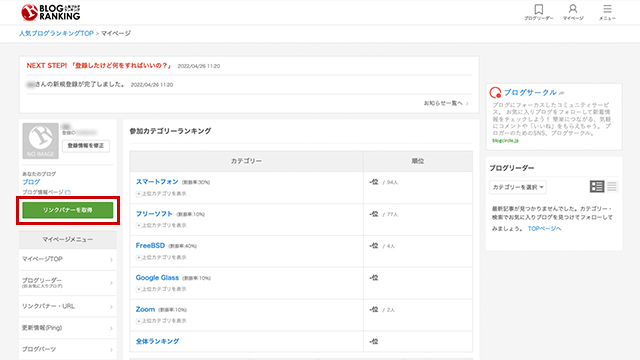Click the 順位 column header
This screenshot has width=640, height=360.
pyautogui.click(x=418, y=161)
